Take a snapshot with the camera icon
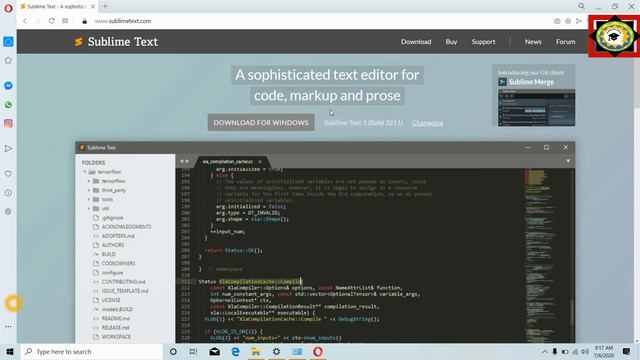Image resolution: width=640 pixels, height=360 pixels. tap(557, 21)
